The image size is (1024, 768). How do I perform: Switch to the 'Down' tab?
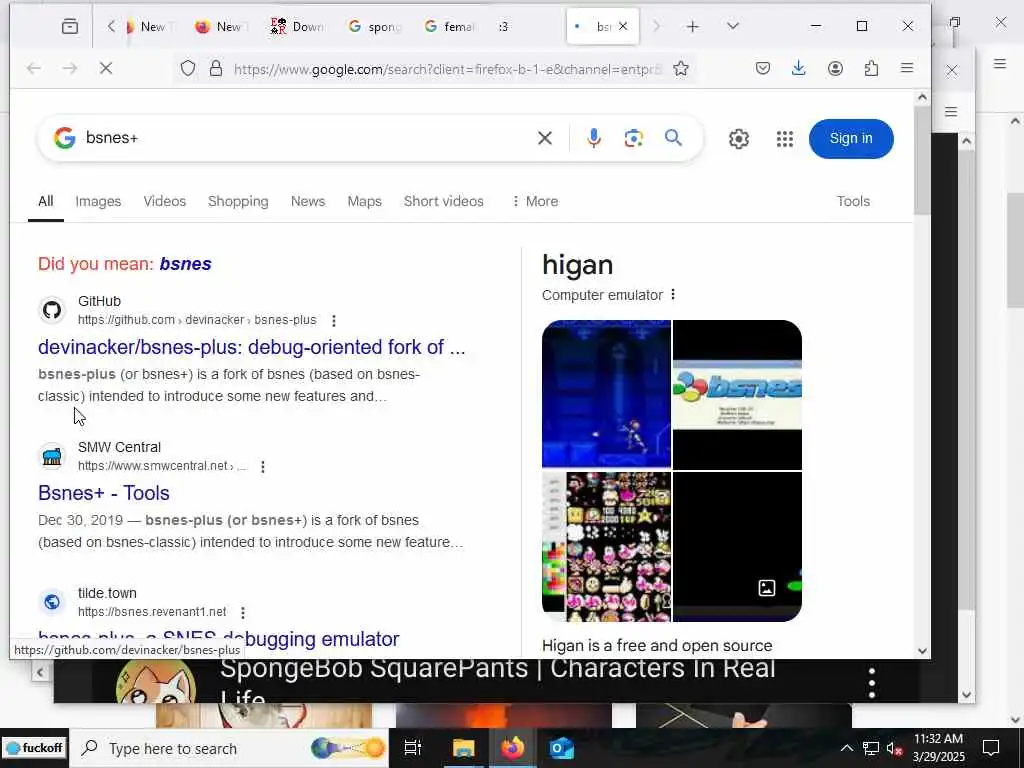pos(298,27)
